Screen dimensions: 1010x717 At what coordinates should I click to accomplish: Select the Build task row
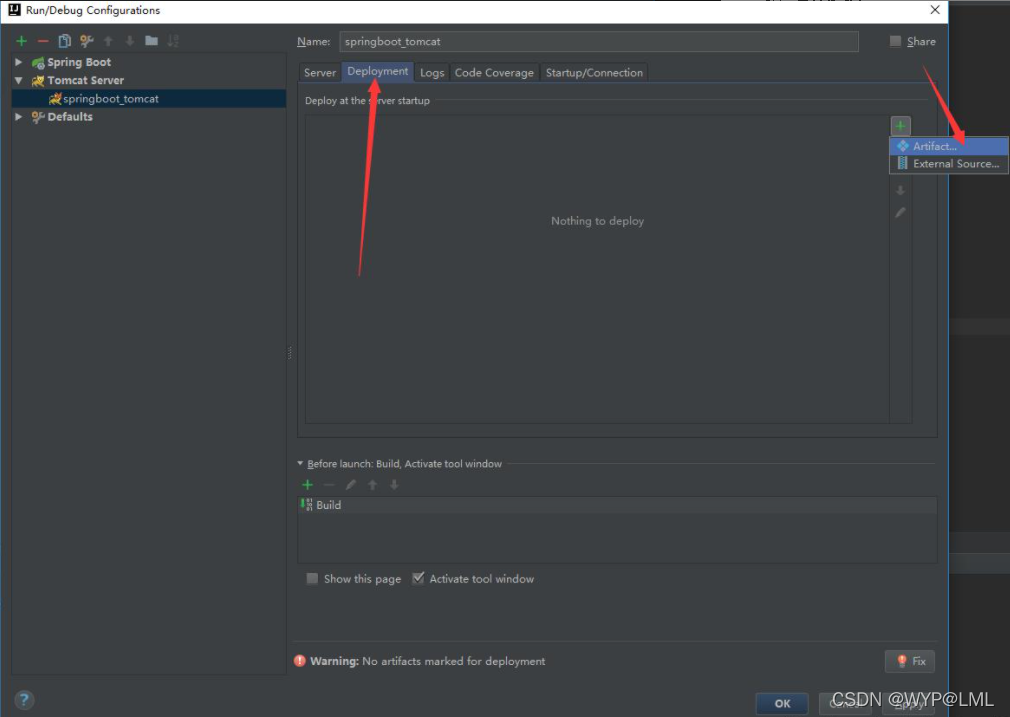point(617,505)
